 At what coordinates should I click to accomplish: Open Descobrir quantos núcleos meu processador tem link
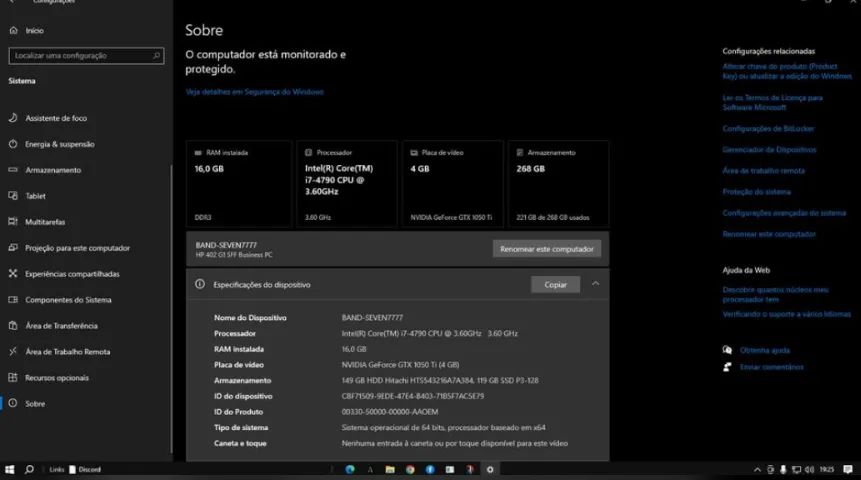pos(775,294)
